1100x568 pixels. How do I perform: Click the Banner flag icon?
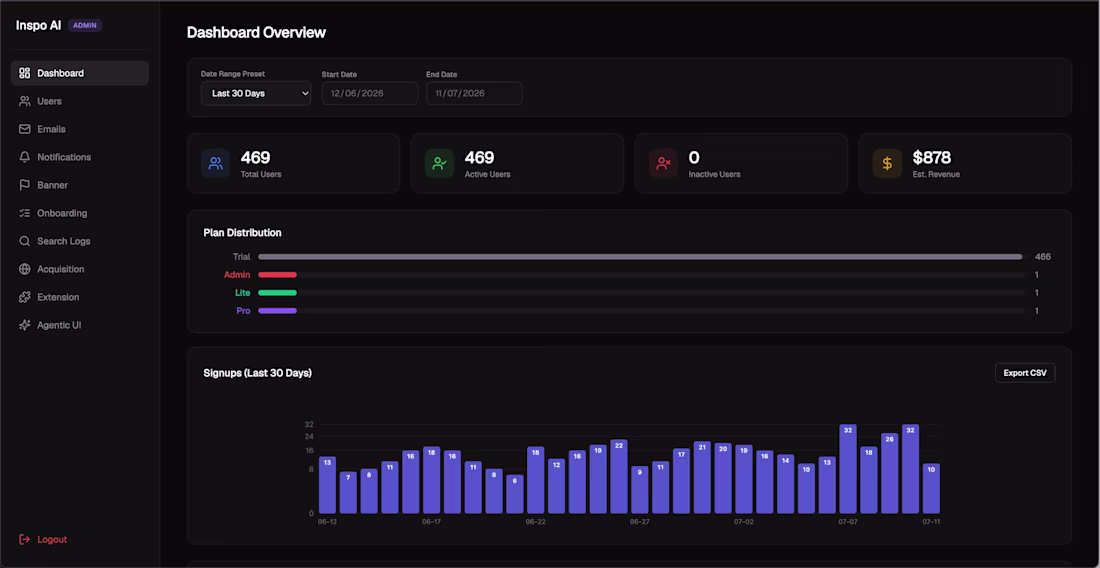[25, 185]
